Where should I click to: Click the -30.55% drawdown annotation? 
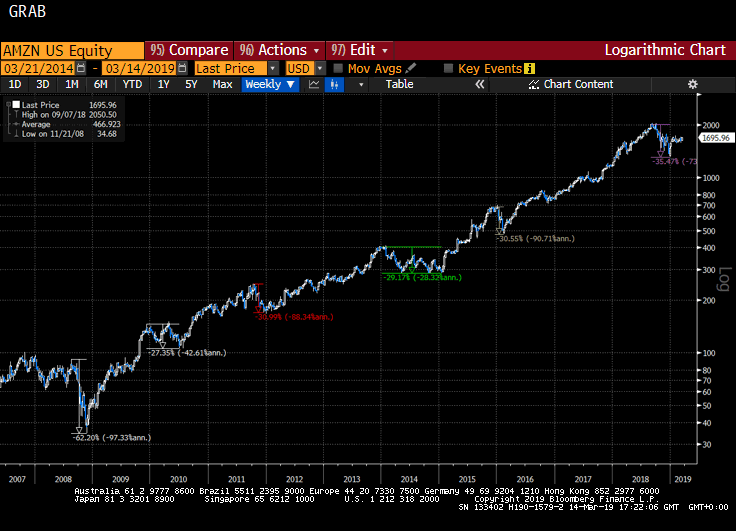[536, 239]
